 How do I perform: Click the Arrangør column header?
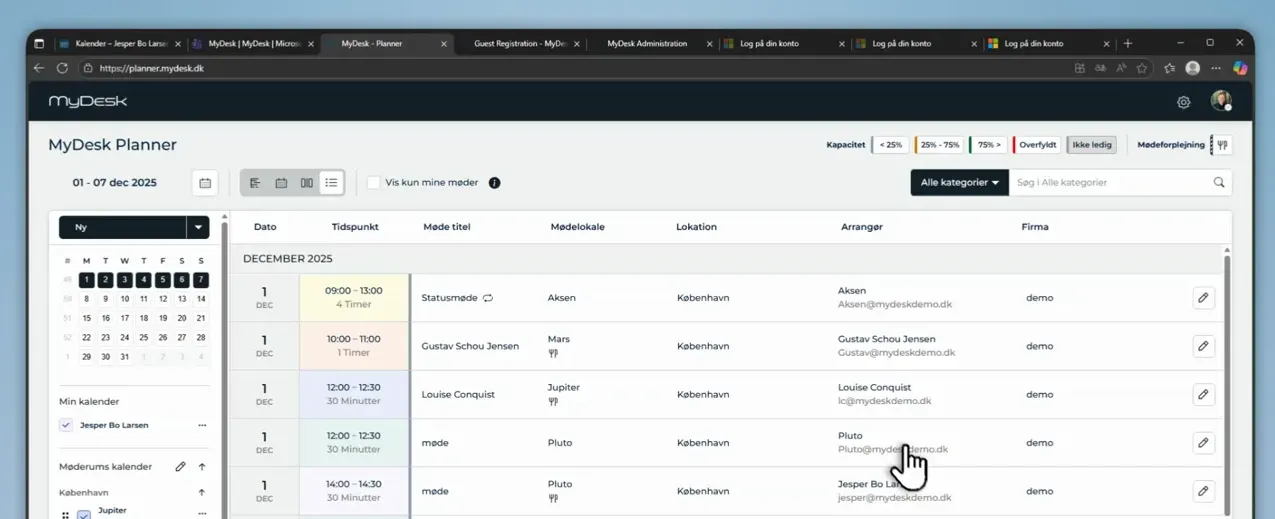862,227
